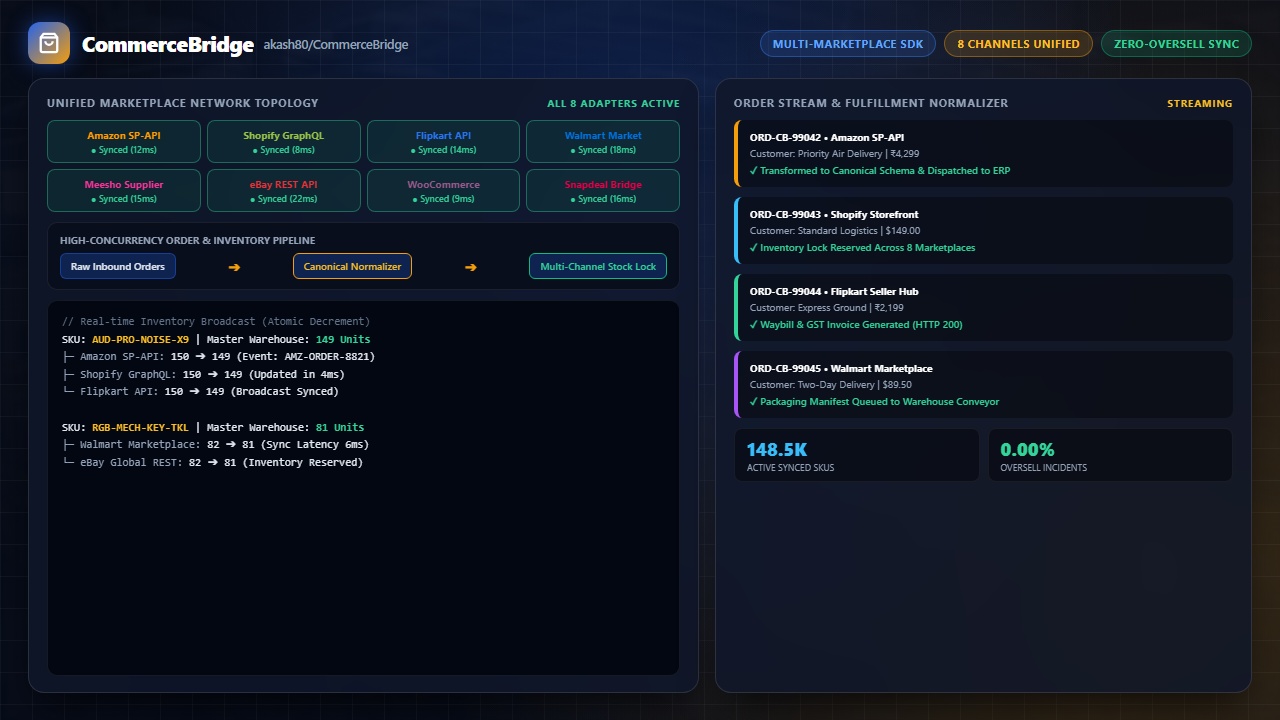Click the Multi-Channel Stock Lock stage

click(598, 267)
